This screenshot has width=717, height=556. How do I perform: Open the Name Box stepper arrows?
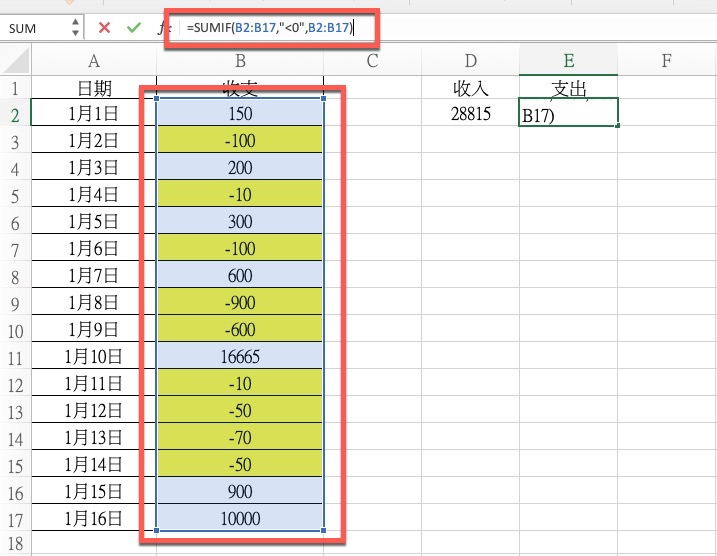click(x=75, y=27)
